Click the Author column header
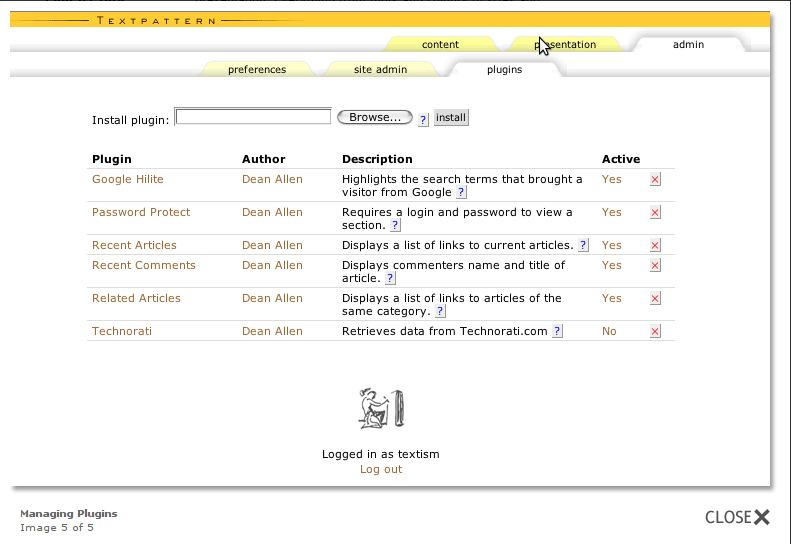The image size is (791, 544). (263, 159)
